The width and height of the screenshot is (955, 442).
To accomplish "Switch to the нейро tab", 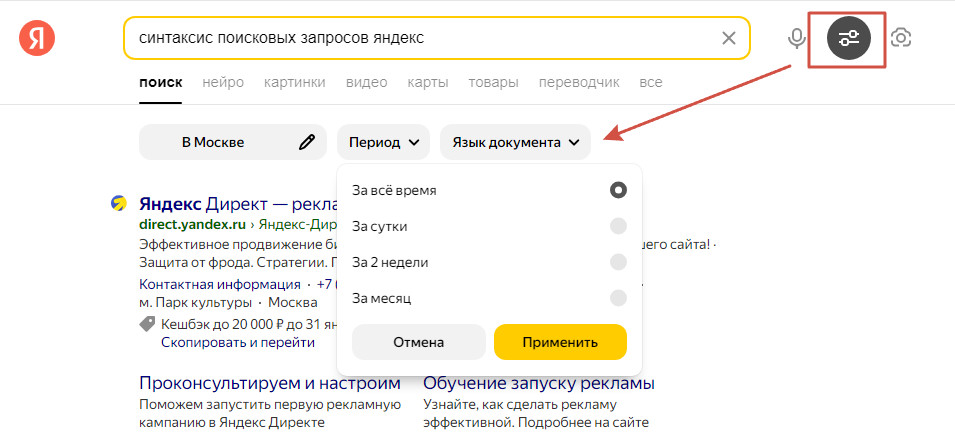I will point(223,82).
